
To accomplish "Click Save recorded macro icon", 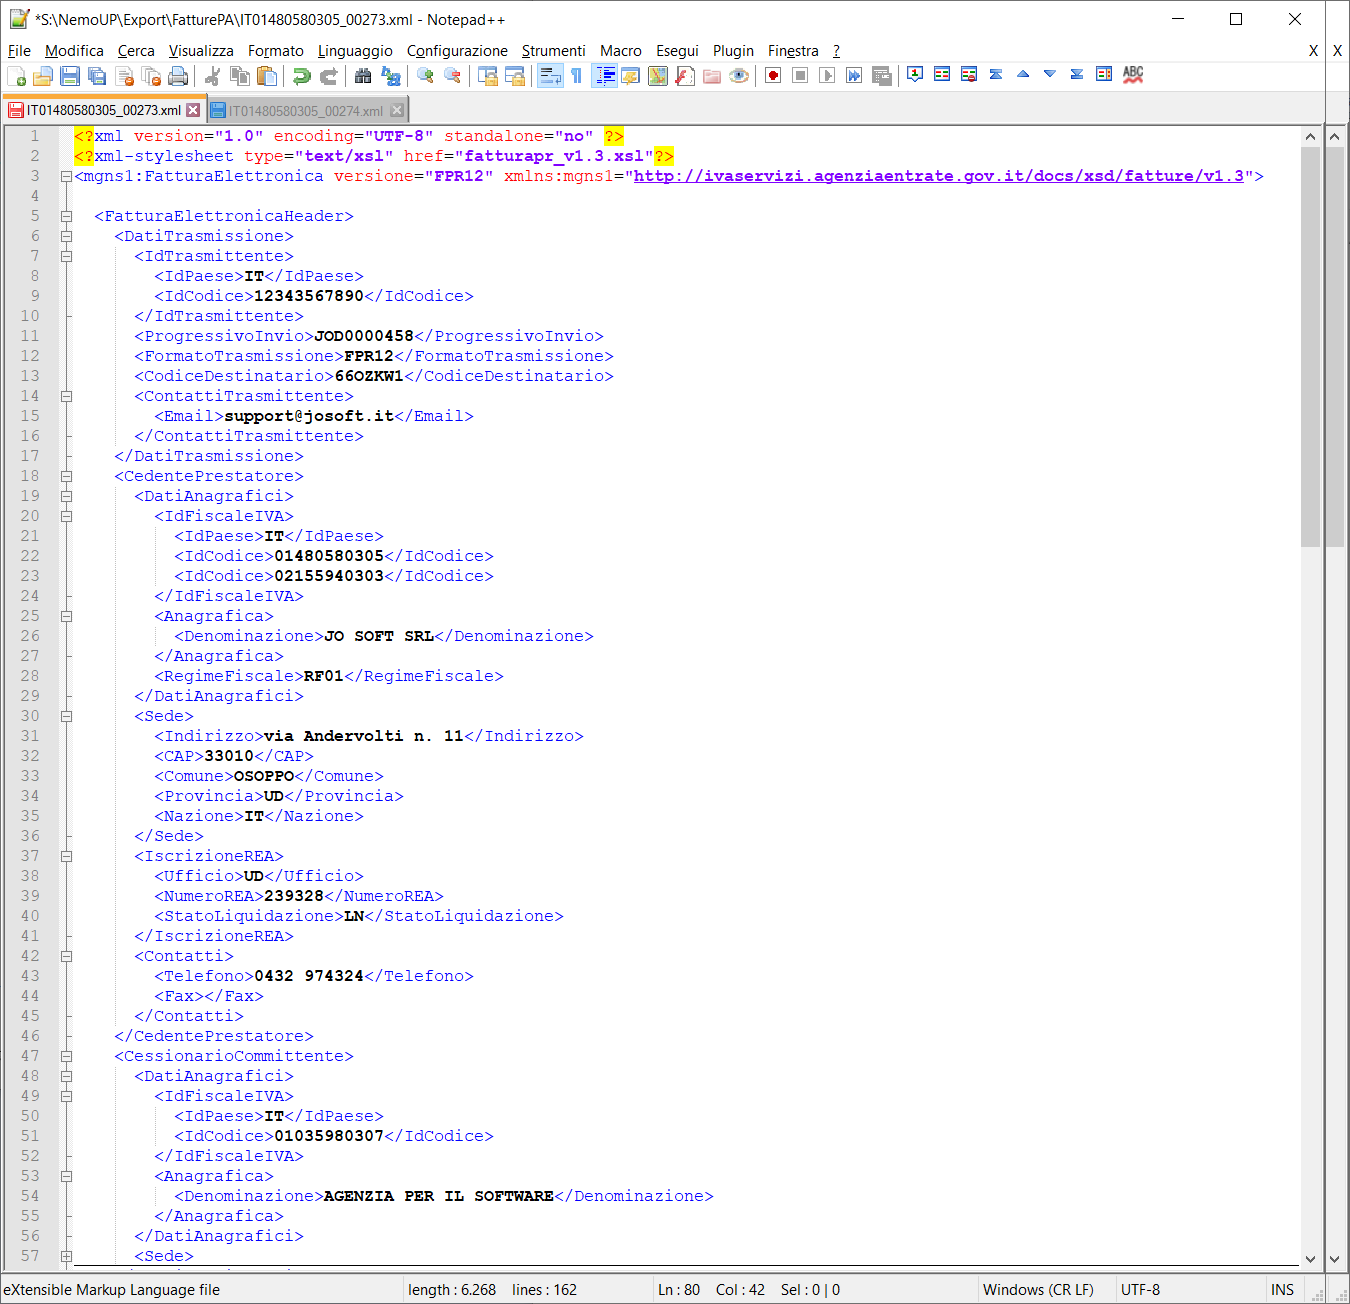I will tap(881, 76).
